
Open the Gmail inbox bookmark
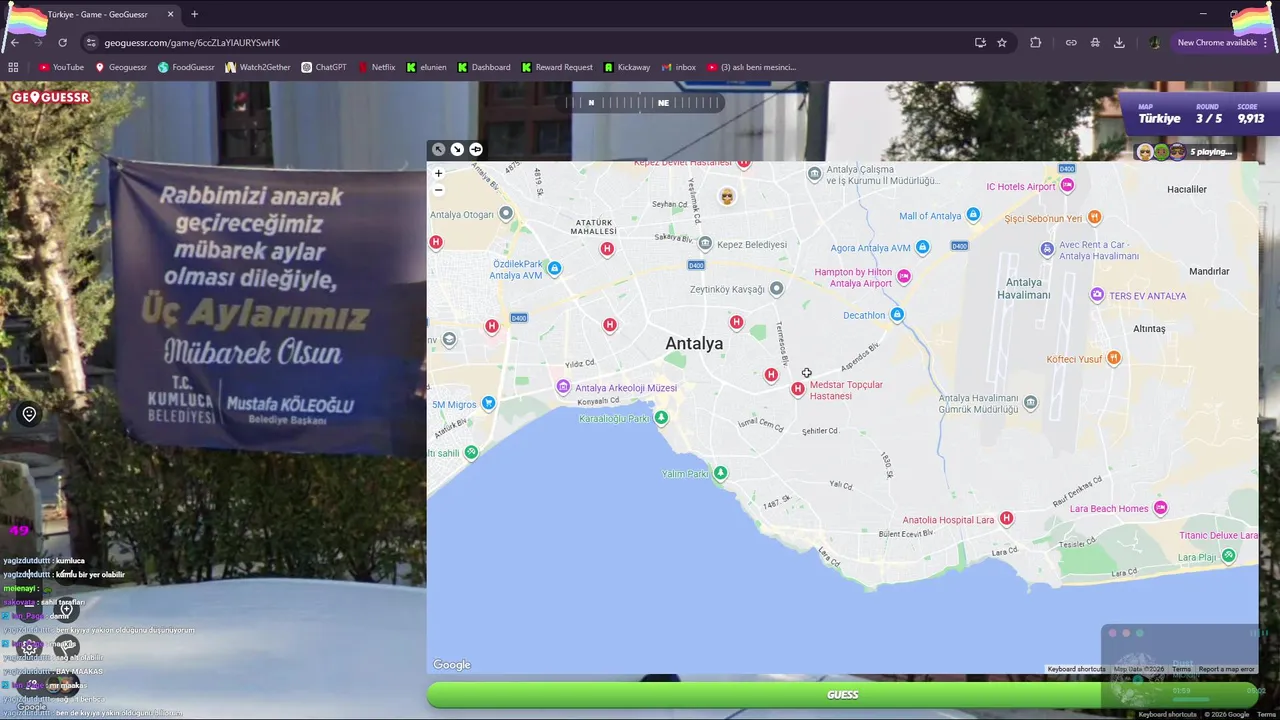point(679,67)
